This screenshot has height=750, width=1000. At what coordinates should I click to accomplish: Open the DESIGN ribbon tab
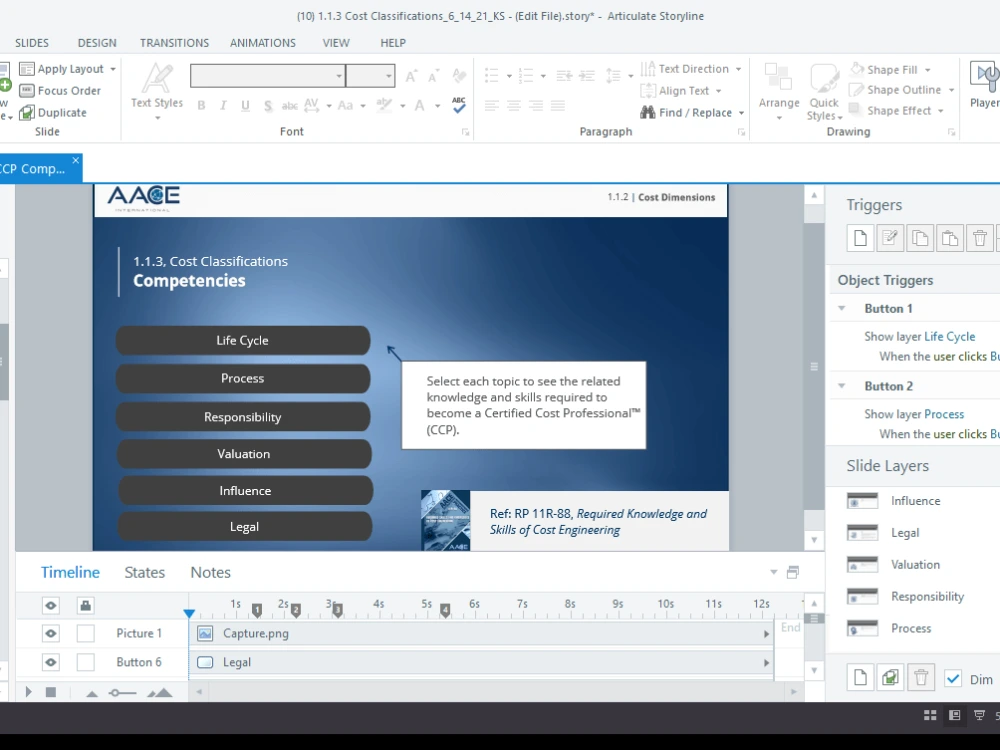97,43
